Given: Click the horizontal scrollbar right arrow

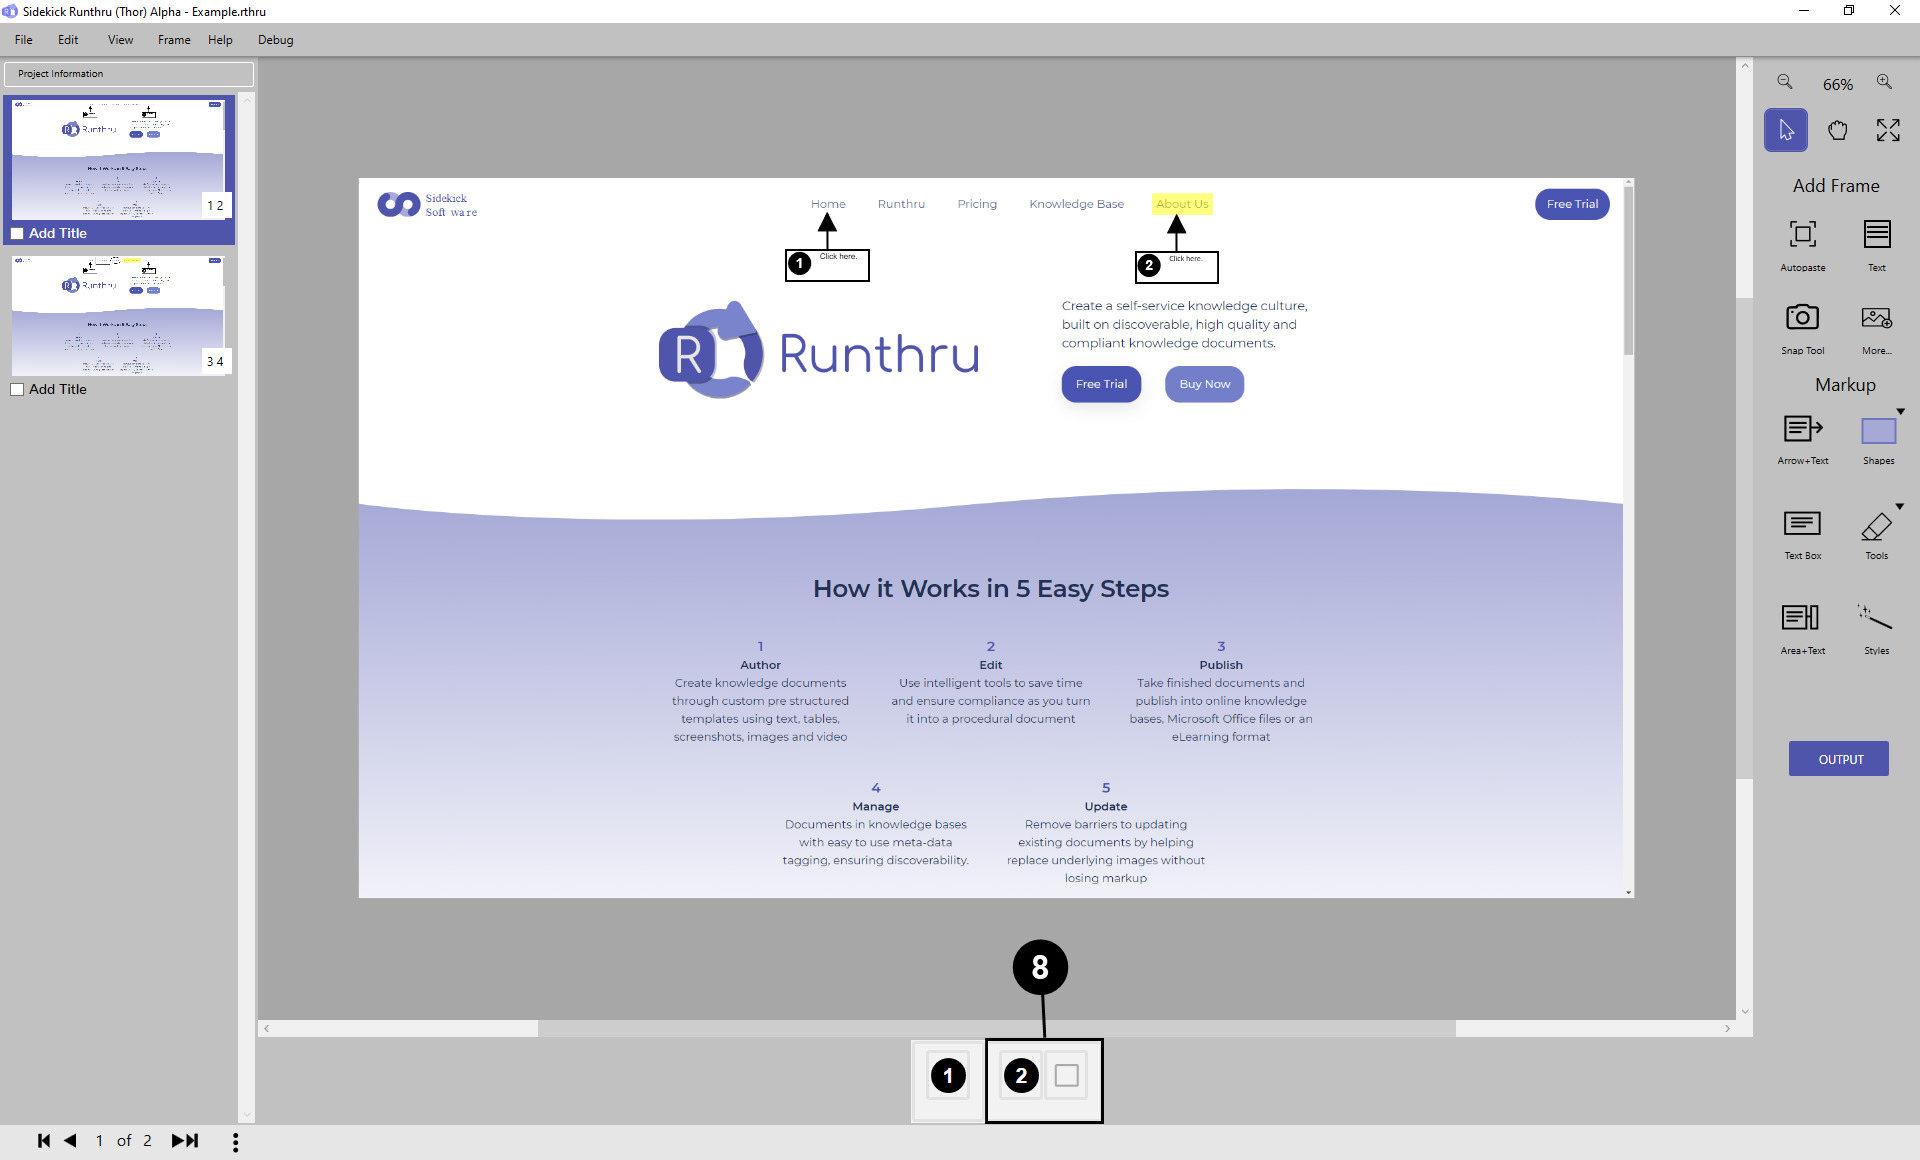Looking at the screenshot, I should point(1727,1028).
